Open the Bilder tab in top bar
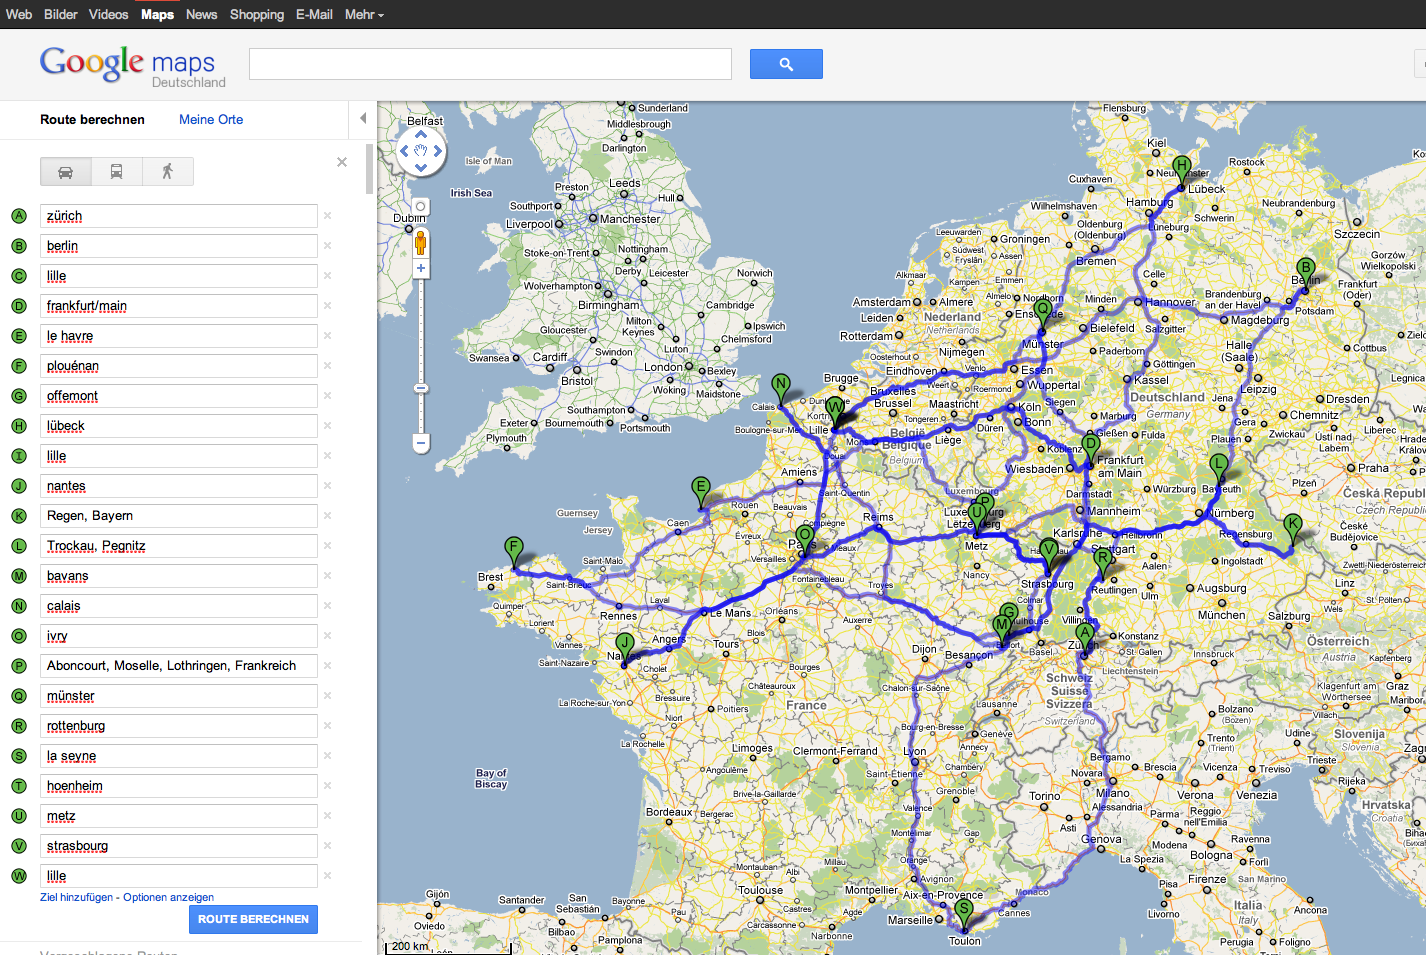 coord(60,14)
